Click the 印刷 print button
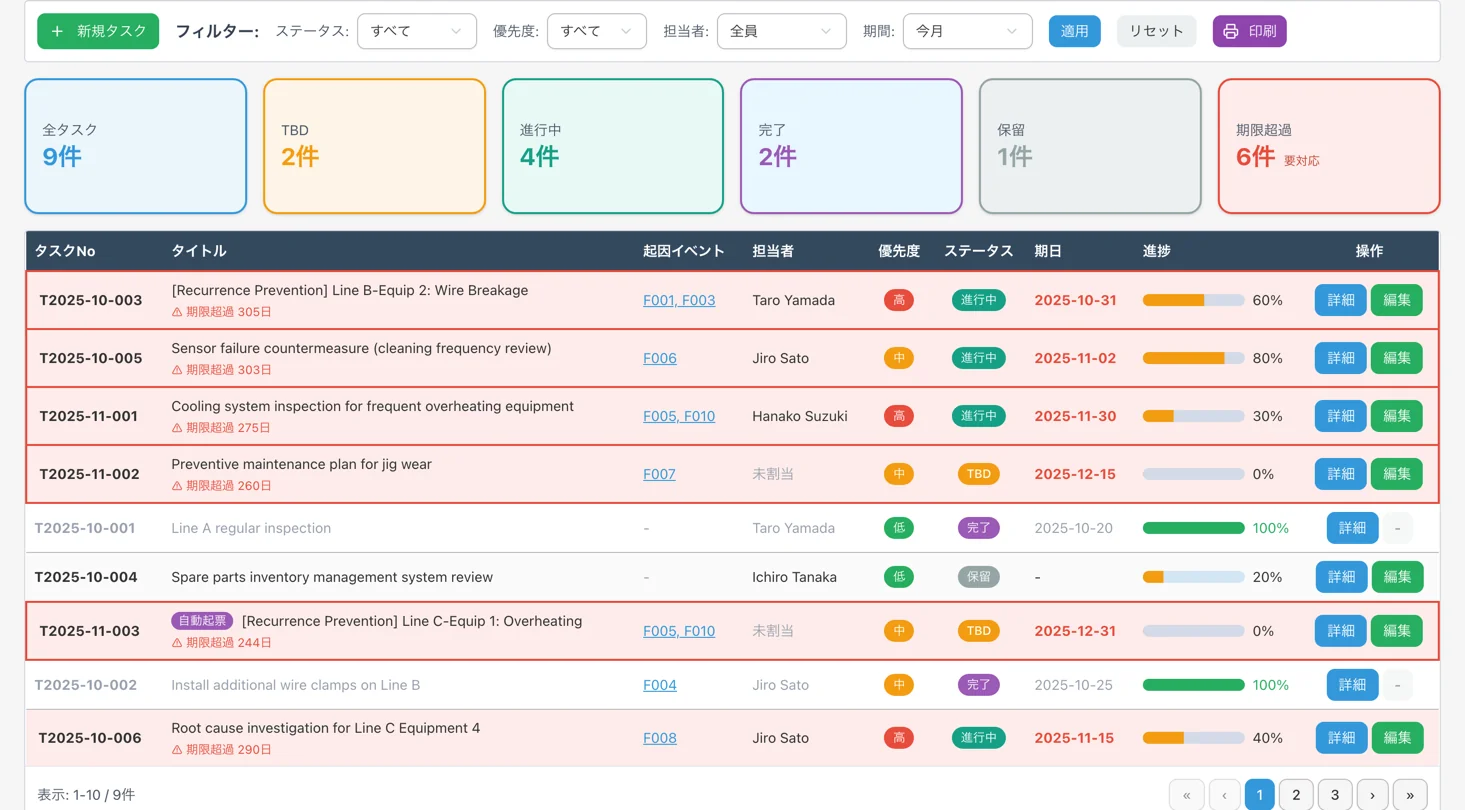Image resolution: width=1465 pixels, height=810 pixels. click(1249, 31)
